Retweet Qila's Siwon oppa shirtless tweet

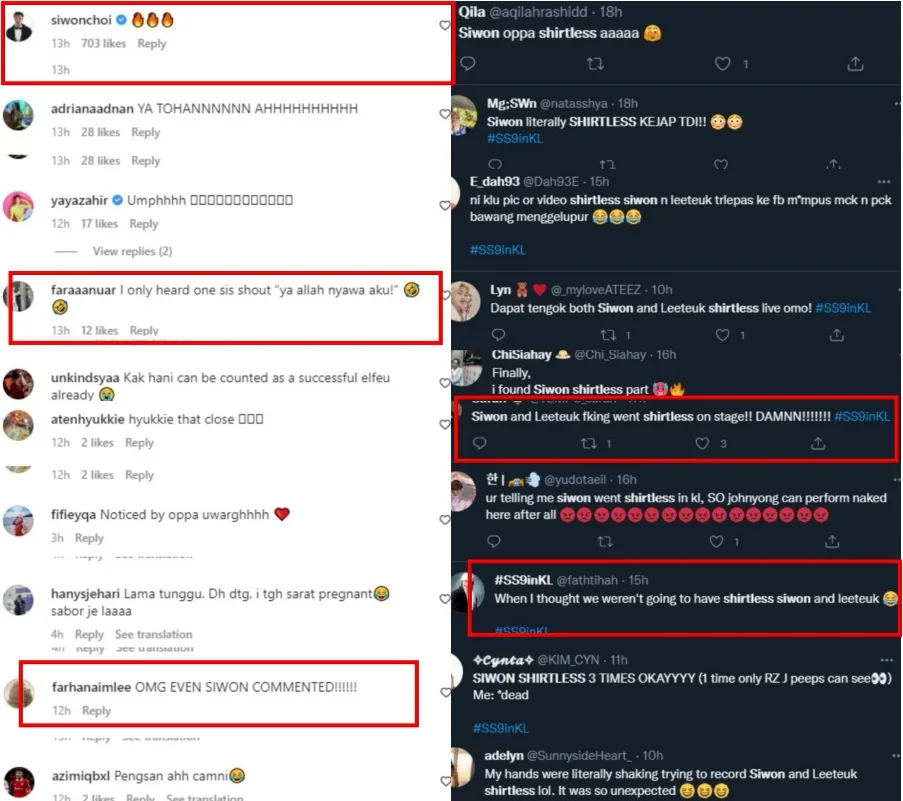(x=595, y=64)
